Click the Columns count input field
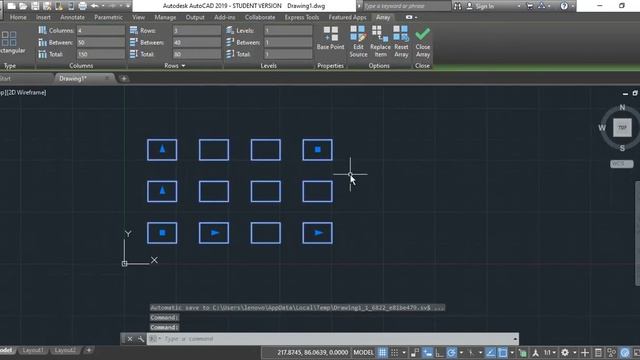The height and width of the screenshot is (360, 640). click(101, 31)
